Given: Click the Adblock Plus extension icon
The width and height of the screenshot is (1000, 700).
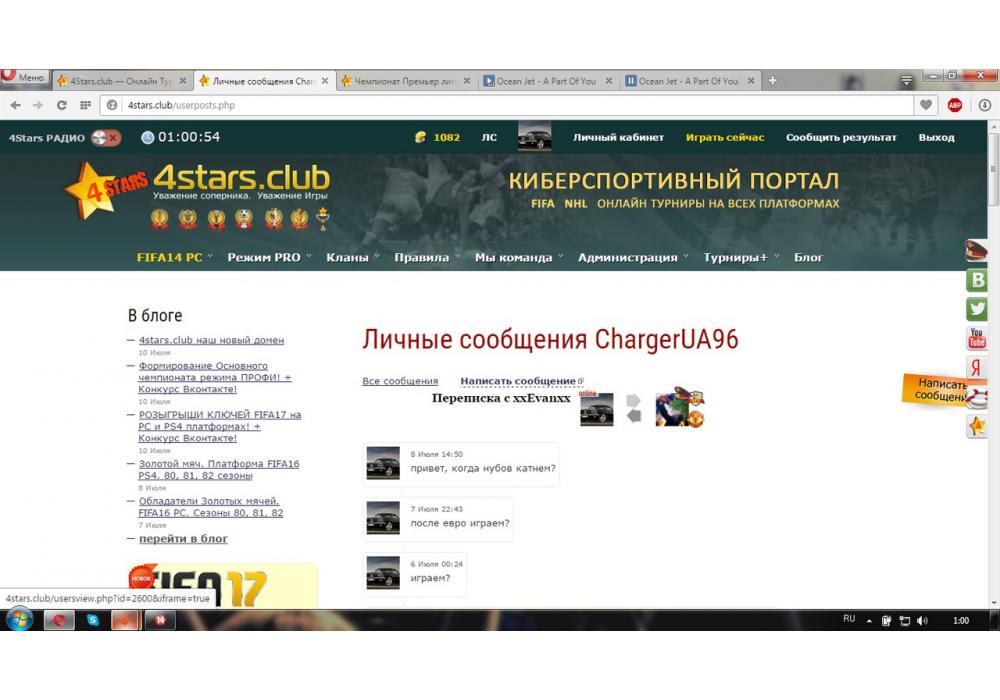Looking at the screenshot, I should tap(954, 105).
